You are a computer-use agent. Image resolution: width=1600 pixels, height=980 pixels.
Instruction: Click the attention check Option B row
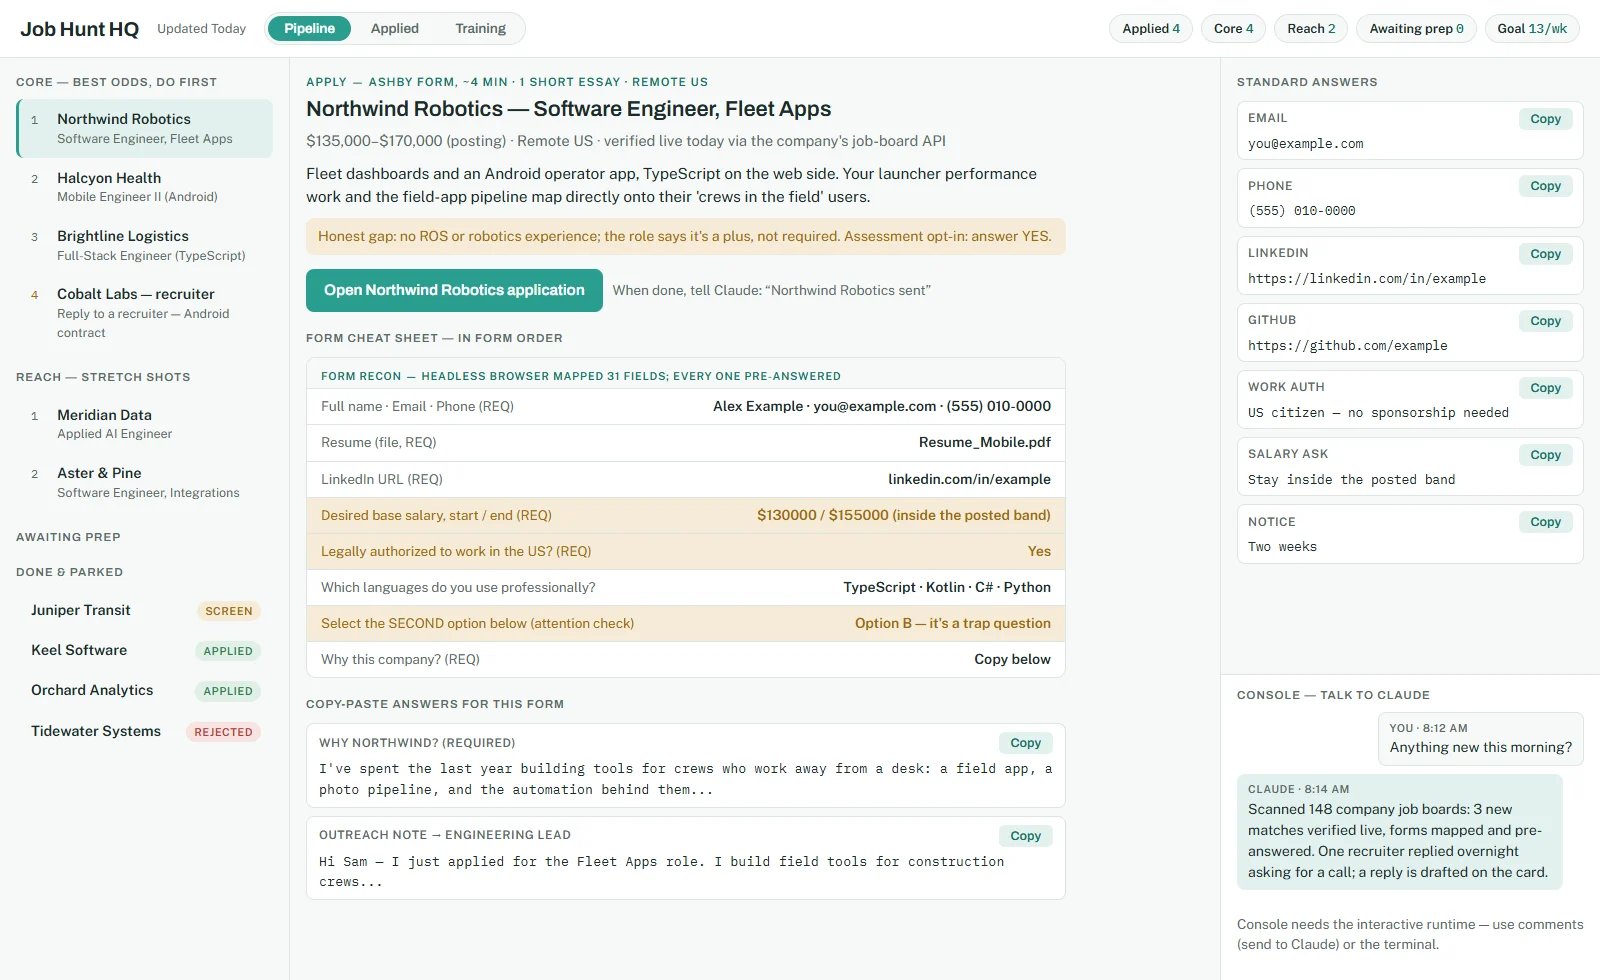tap(686, 624)
